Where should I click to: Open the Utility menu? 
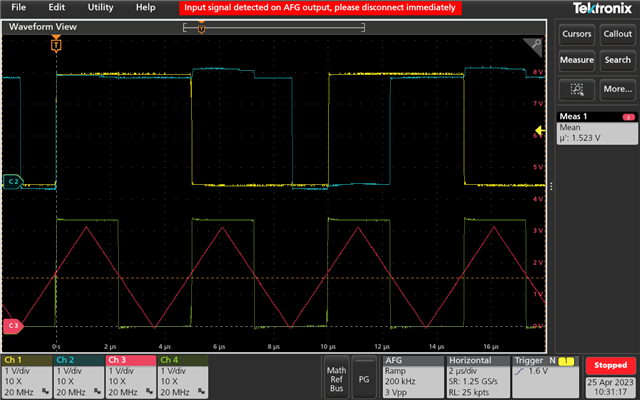point(100,7)
